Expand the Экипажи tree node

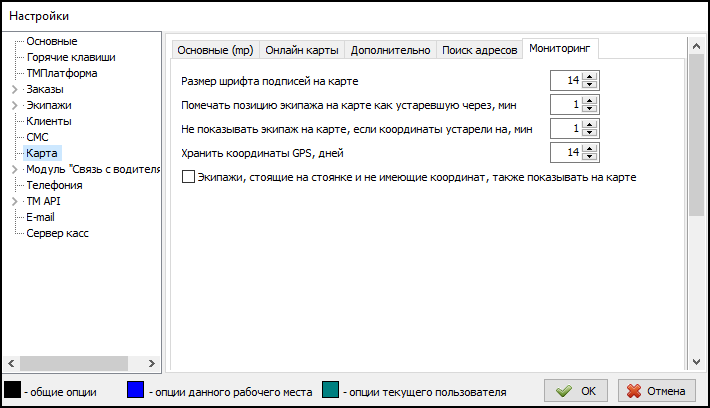14,105
